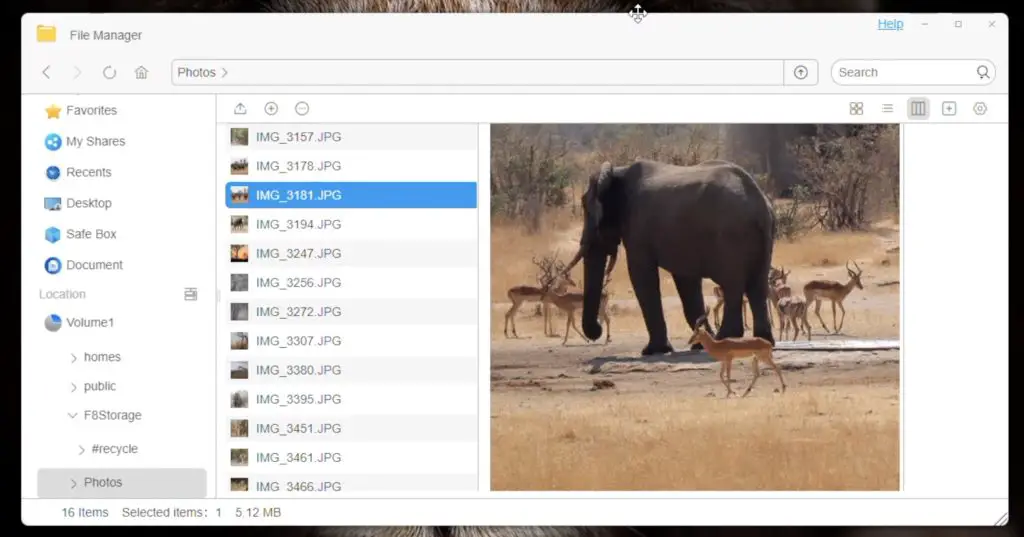1024x537 pixels.
Task: Expand the homes folder in tree
Action: [74, 357]
